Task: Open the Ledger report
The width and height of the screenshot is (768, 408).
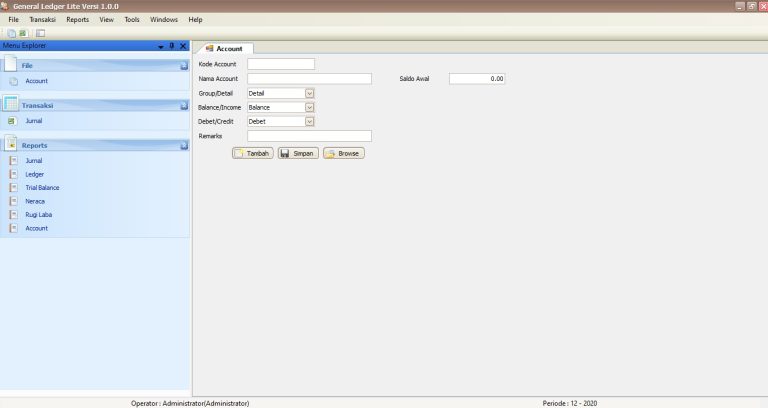Action: coord(34,174)
